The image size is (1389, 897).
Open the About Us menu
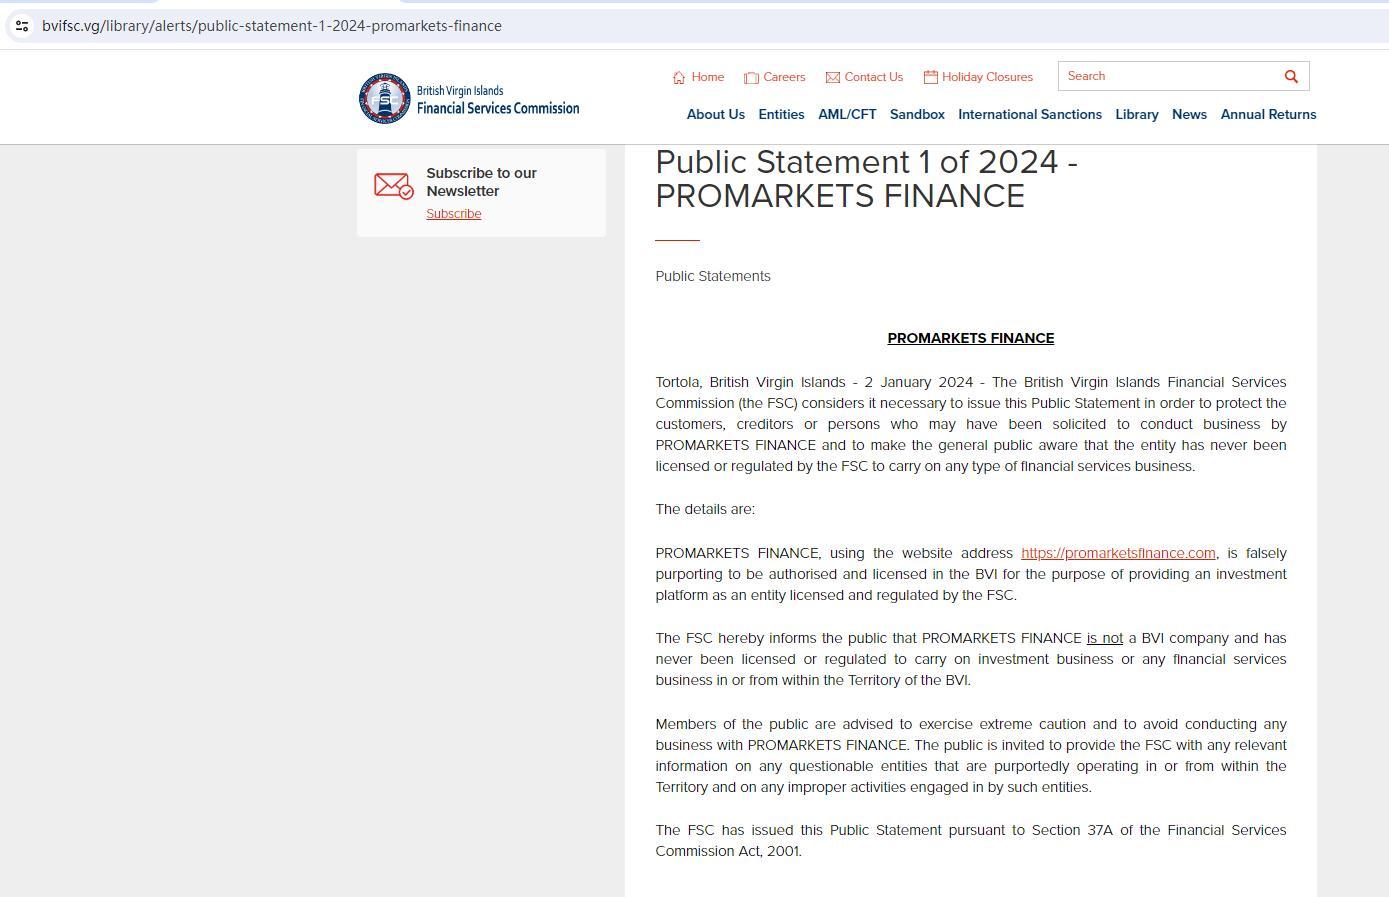(x=715, y=114)
